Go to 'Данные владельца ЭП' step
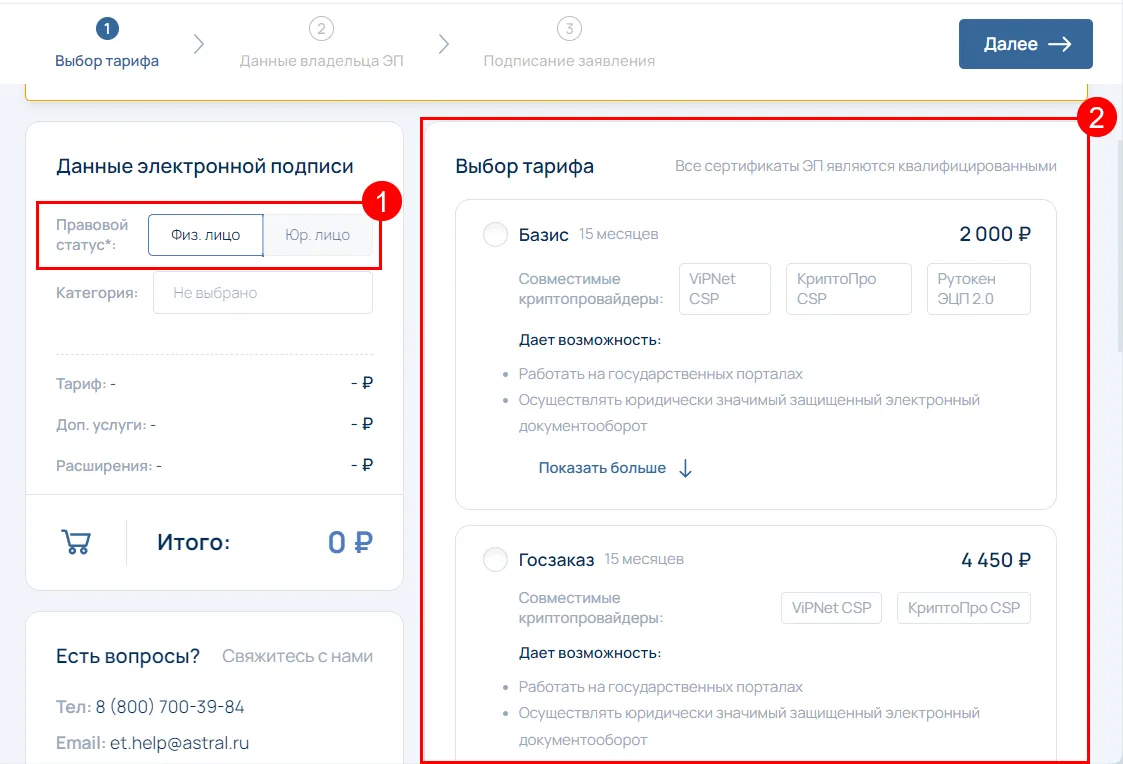This screenshot has height=764, width=1123. click(321, 61)
